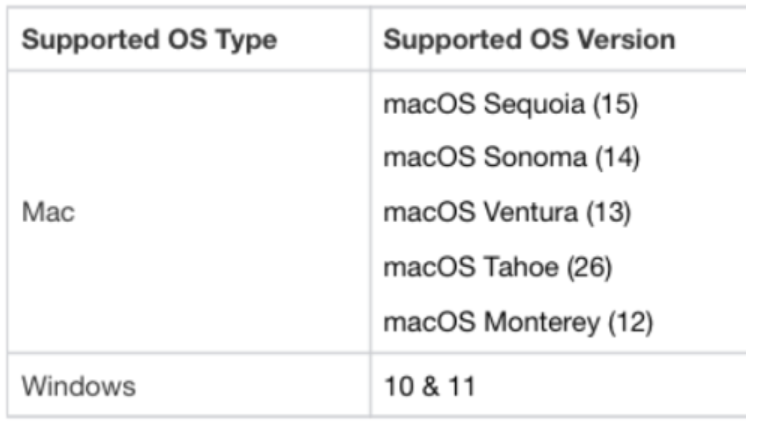Click the "Supported OS Version" column header
This screenshot has height=430, width=781.
[529, 41]
